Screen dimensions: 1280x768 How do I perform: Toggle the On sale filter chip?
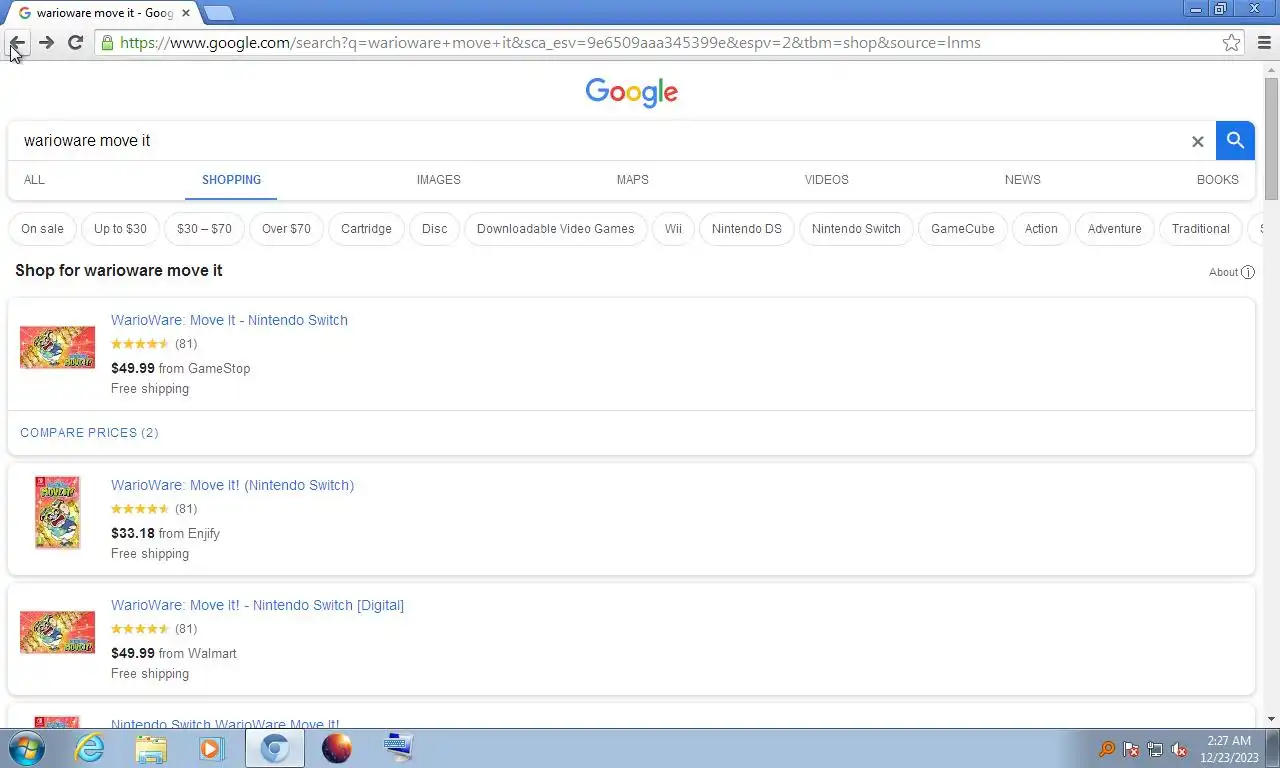coord(42,229)
